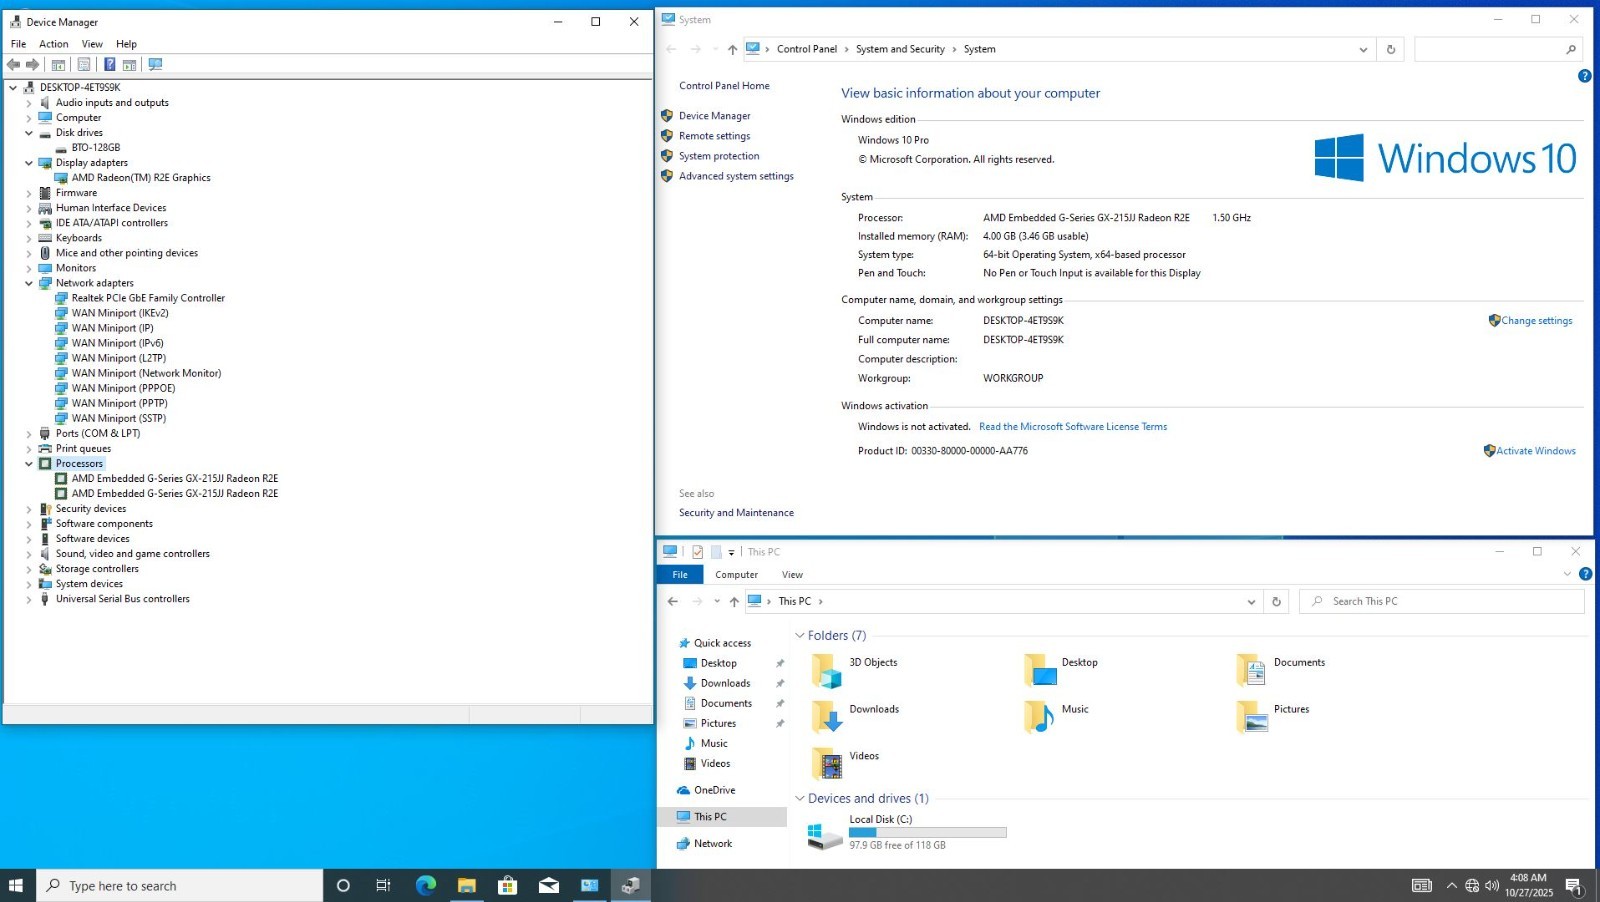Open Help in the System control panel window
The height and width of the screenshot is (902, 1600).
tap(1584, 76)
